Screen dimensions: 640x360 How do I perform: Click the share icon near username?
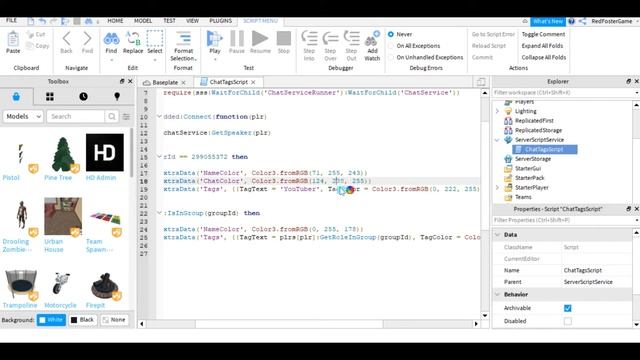point(582,21)
